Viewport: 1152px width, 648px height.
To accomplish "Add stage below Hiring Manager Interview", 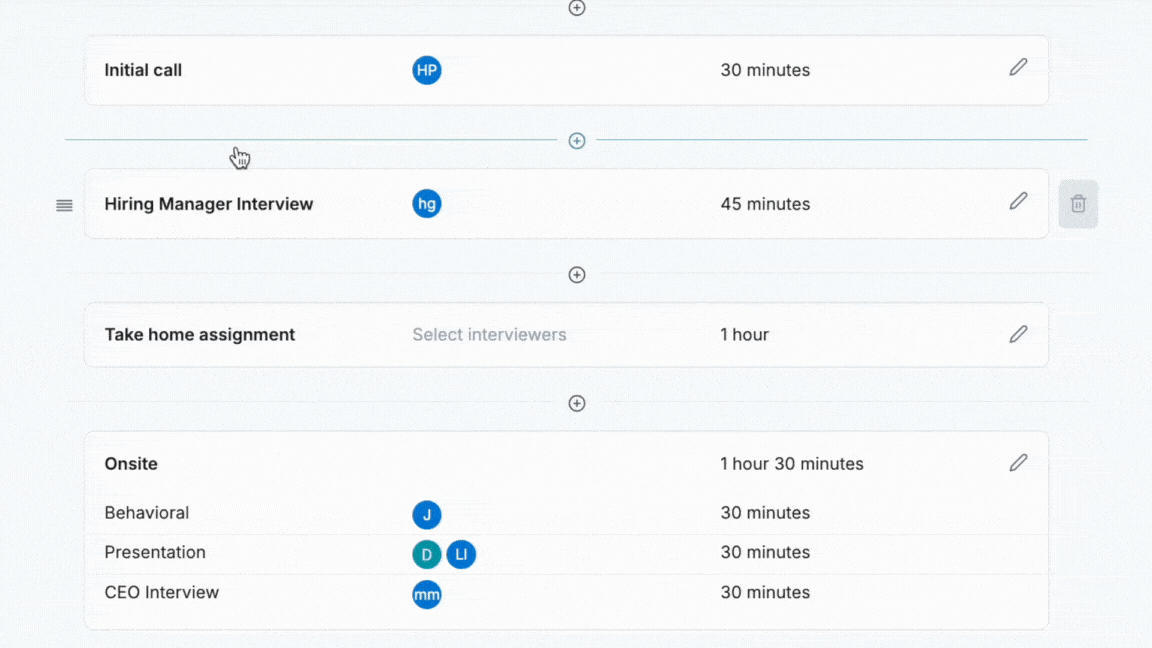I will click(x=577, y=275).
